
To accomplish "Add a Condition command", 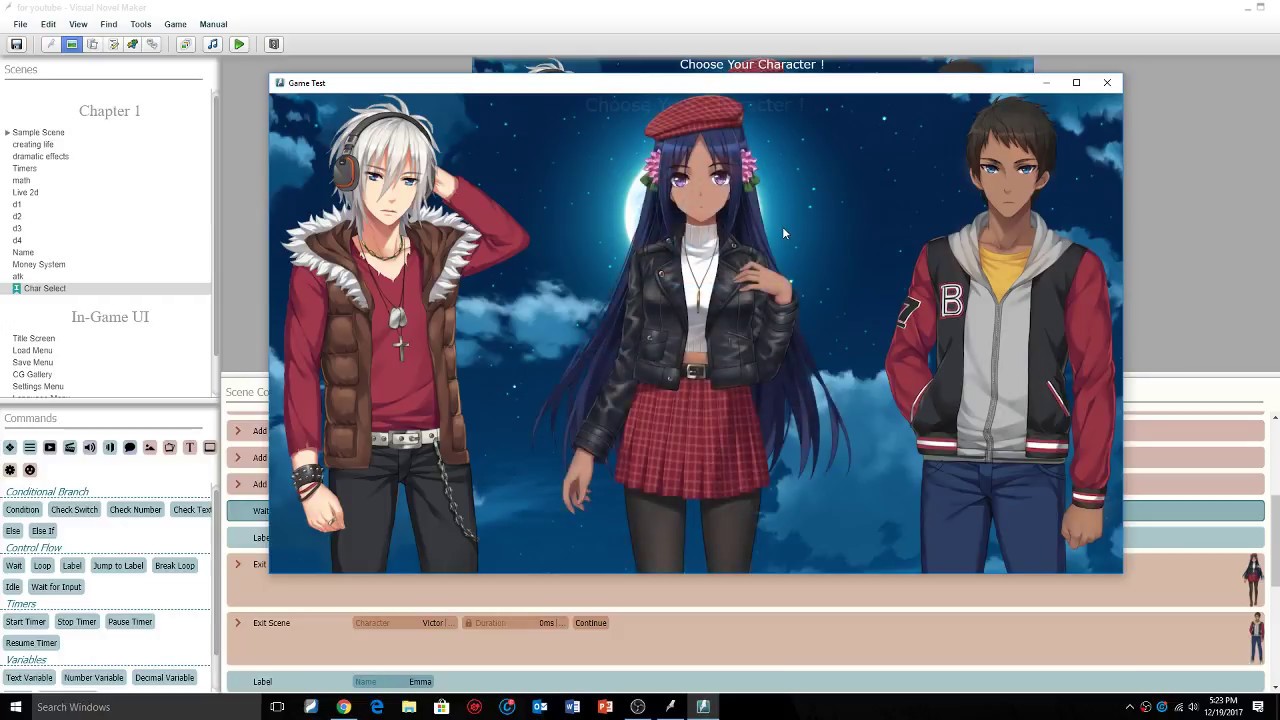I will (22, 510).
